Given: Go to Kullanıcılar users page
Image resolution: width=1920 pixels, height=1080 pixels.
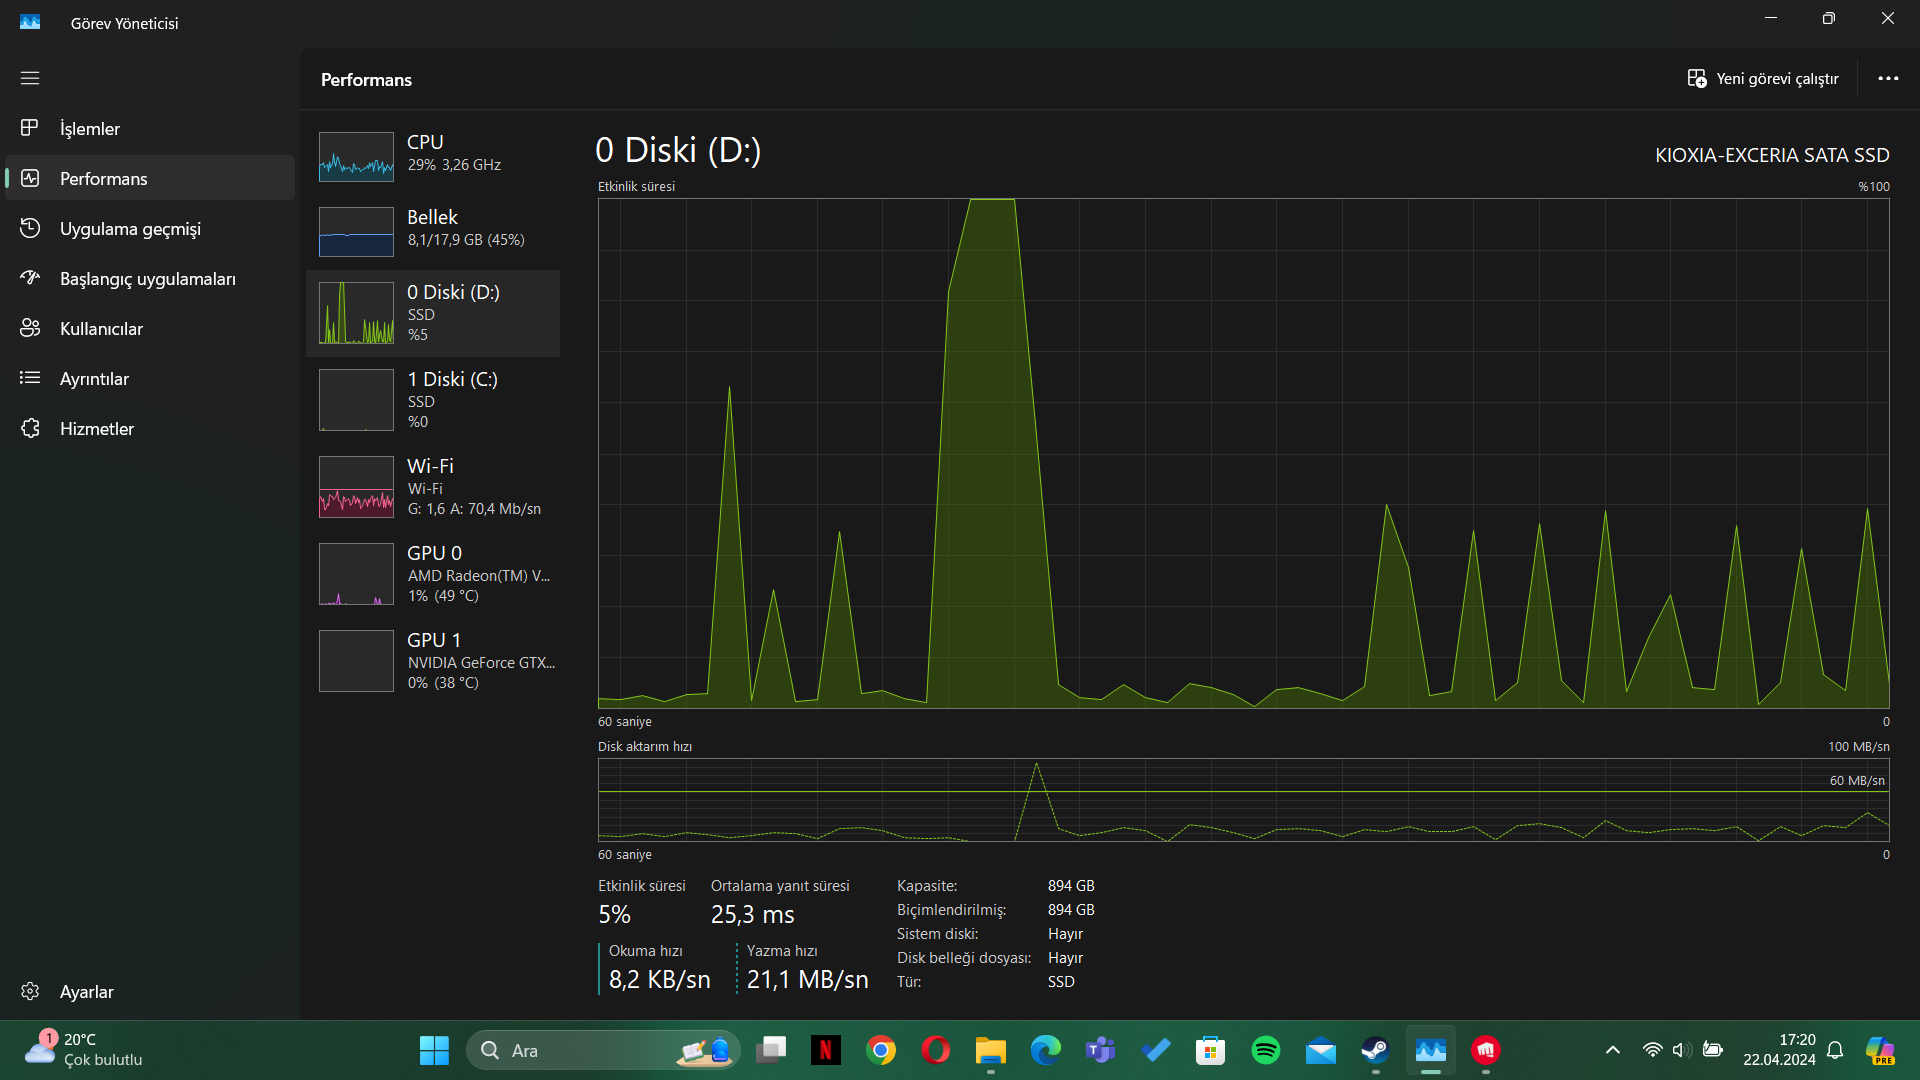Looking at the screenshot, I should point(101,329).
